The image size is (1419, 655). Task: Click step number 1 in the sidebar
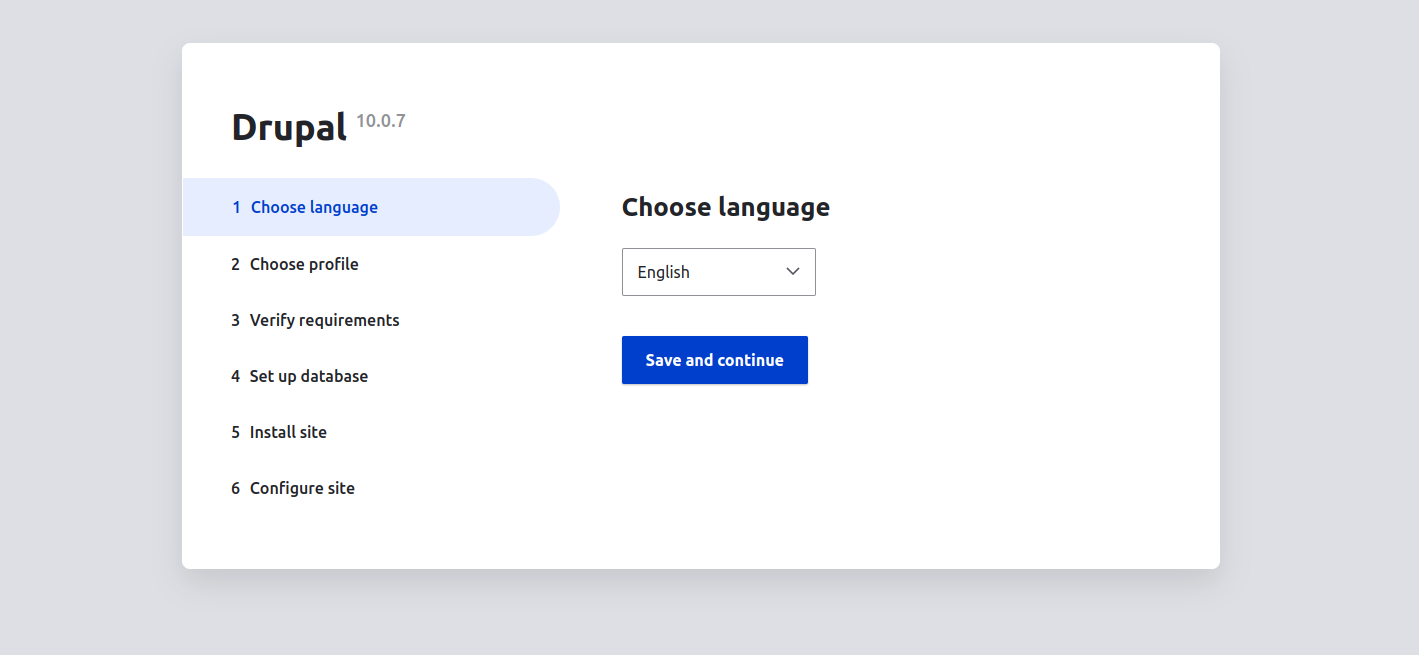[x=236, y=207]
